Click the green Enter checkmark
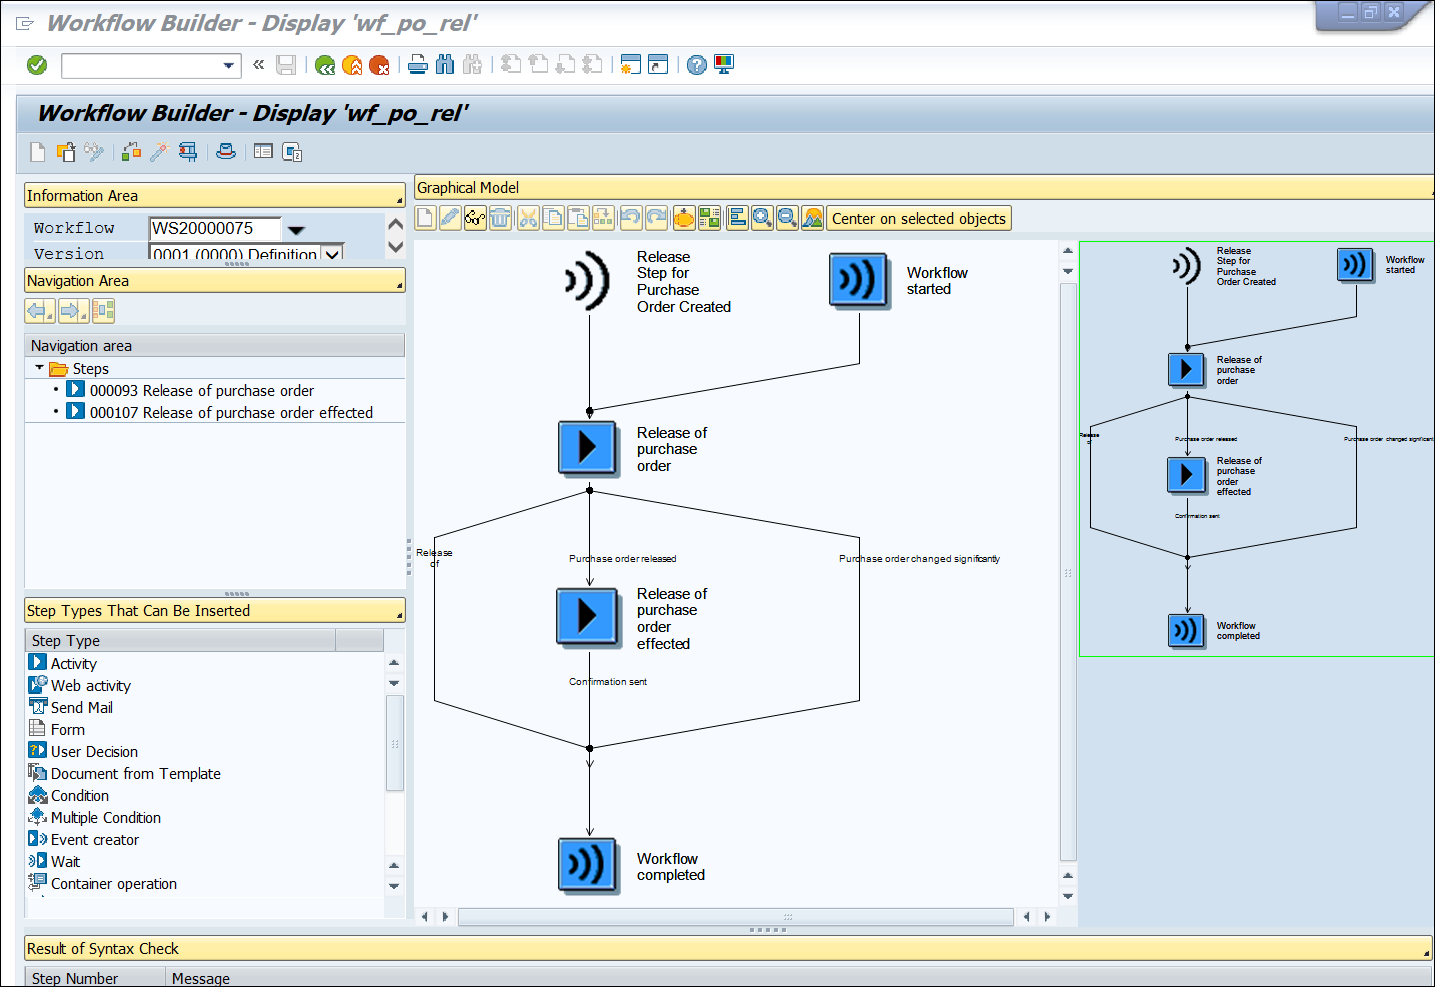Image resolution: width=1435 pixels, height=987 pixels. pos(37,64)
